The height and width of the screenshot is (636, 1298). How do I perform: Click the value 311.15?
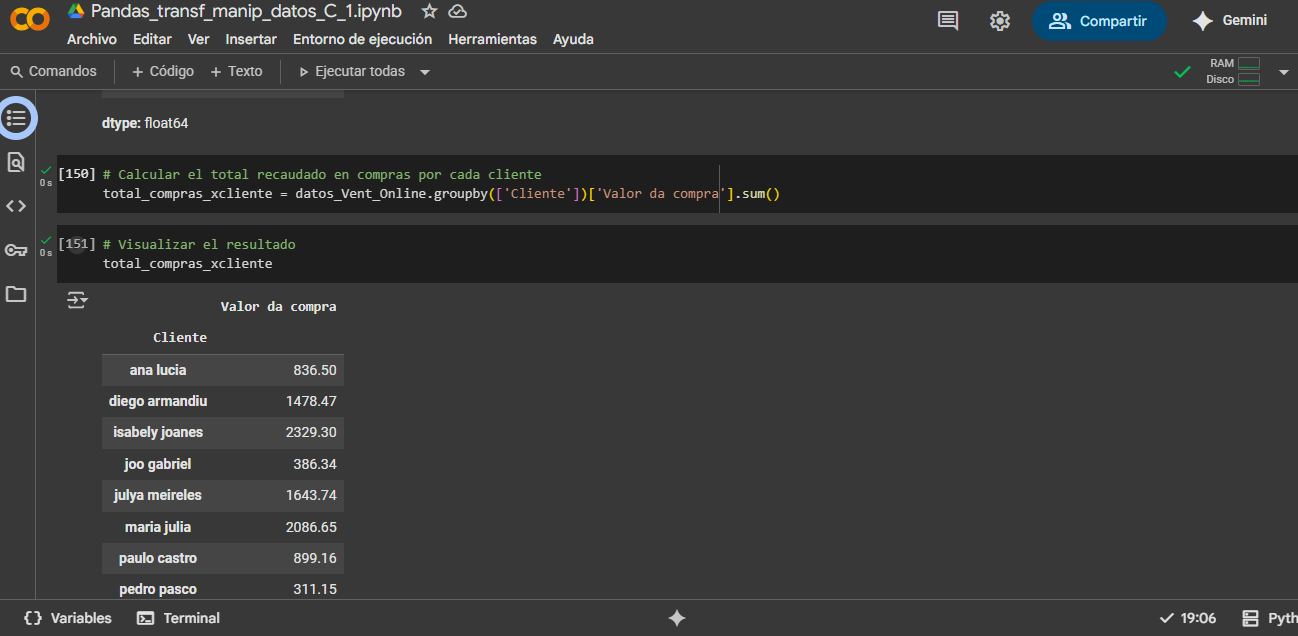[x=315, y=589]
